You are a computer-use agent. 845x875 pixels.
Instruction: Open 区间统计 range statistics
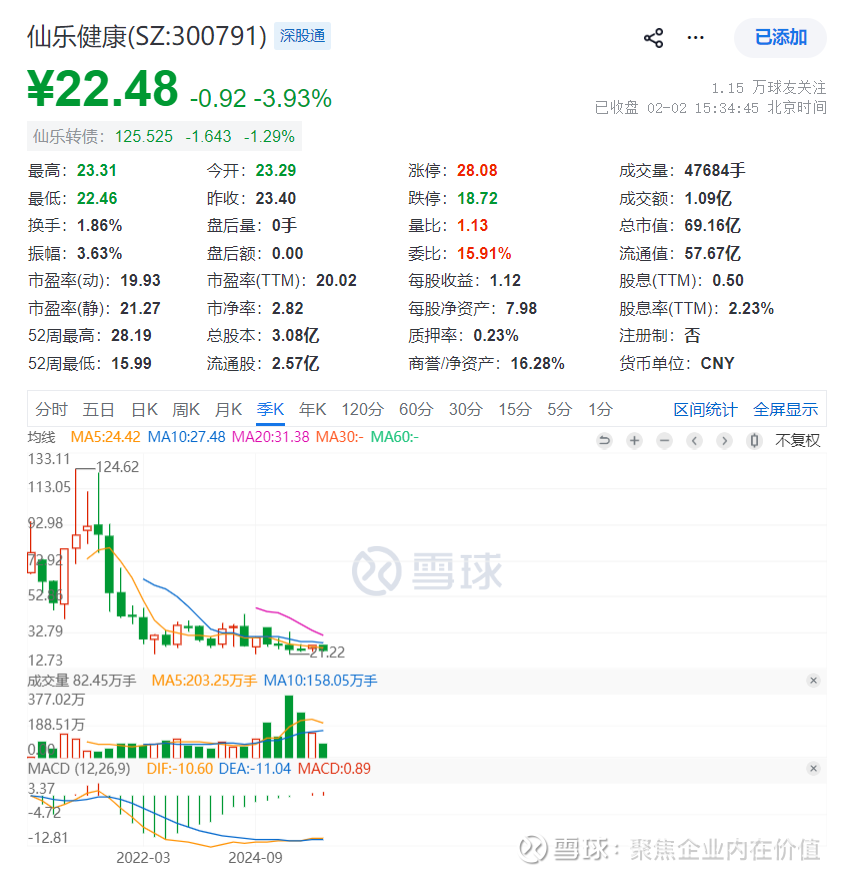[705, 410]
